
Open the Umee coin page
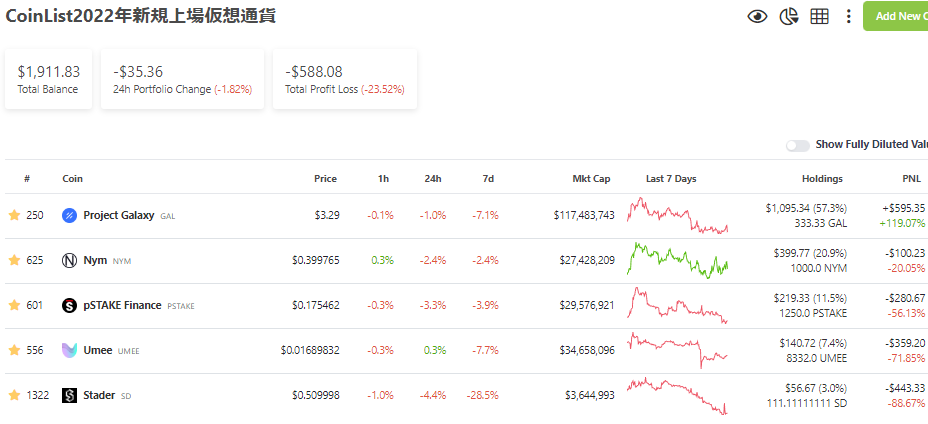pos(98,350)
